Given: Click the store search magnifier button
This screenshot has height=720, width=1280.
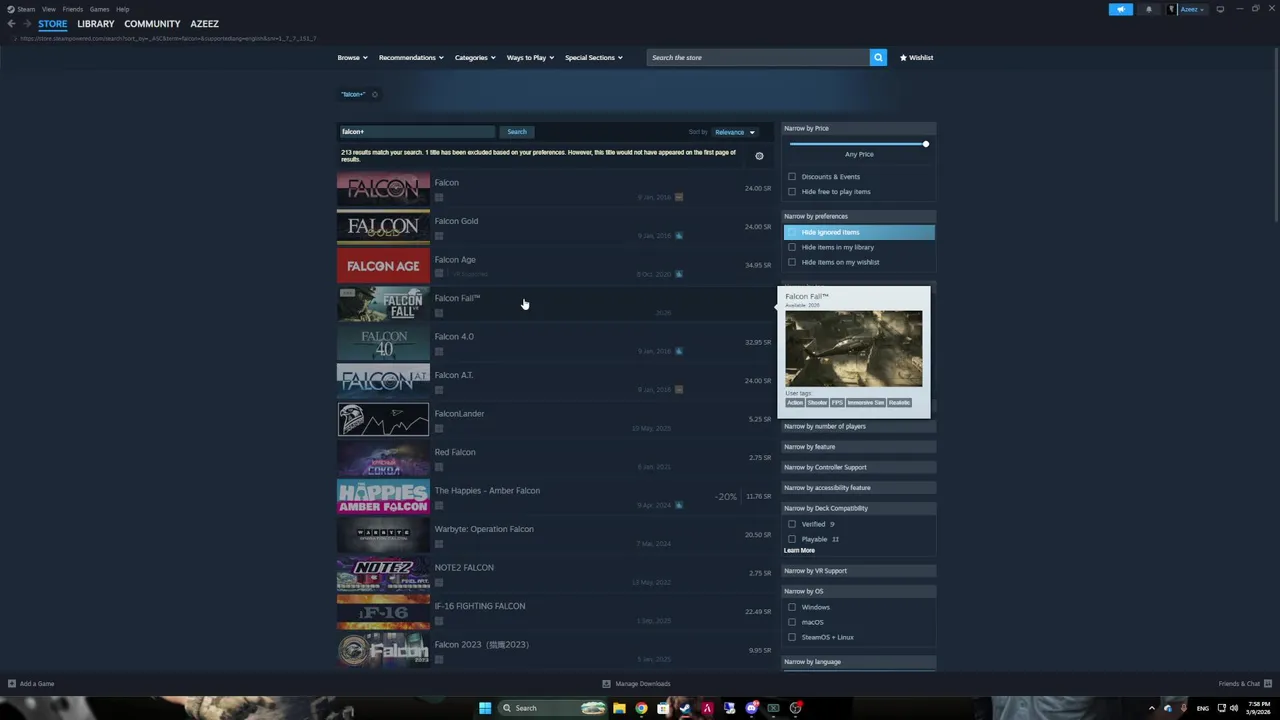Looking at the screenshot, I should point(878,57).
